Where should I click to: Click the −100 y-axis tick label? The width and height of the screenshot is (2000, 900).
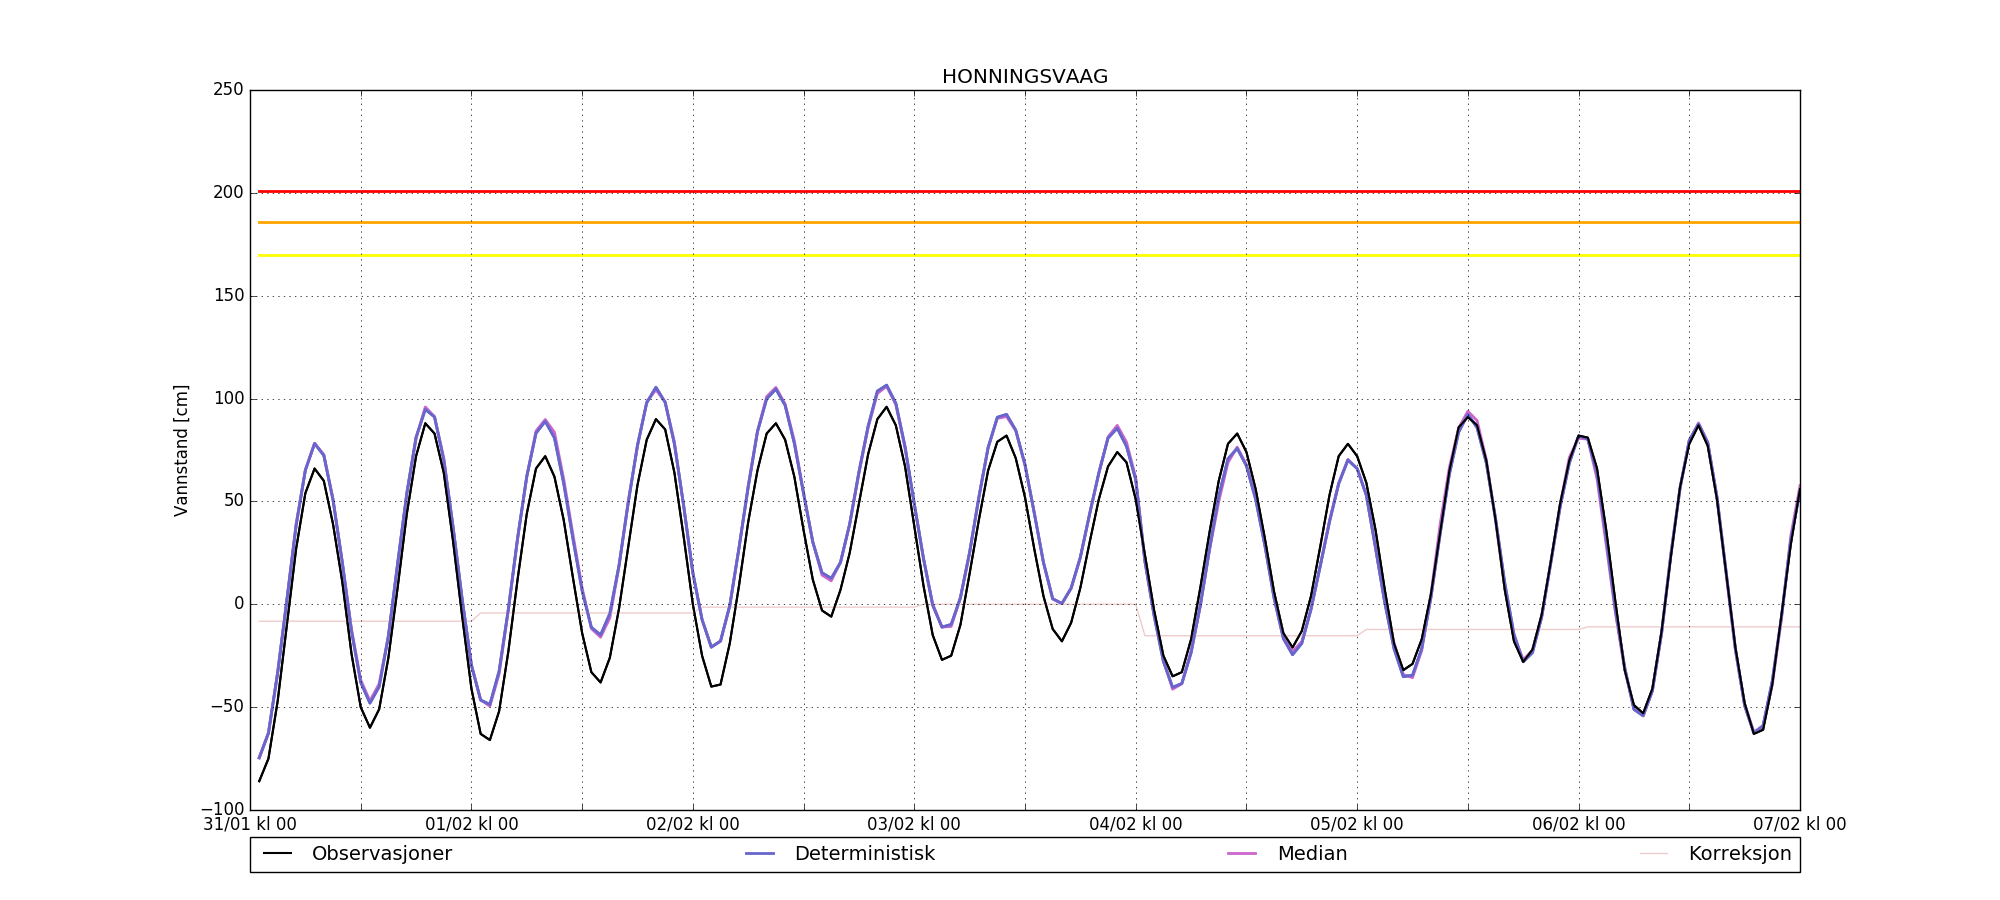coord(222,809)
